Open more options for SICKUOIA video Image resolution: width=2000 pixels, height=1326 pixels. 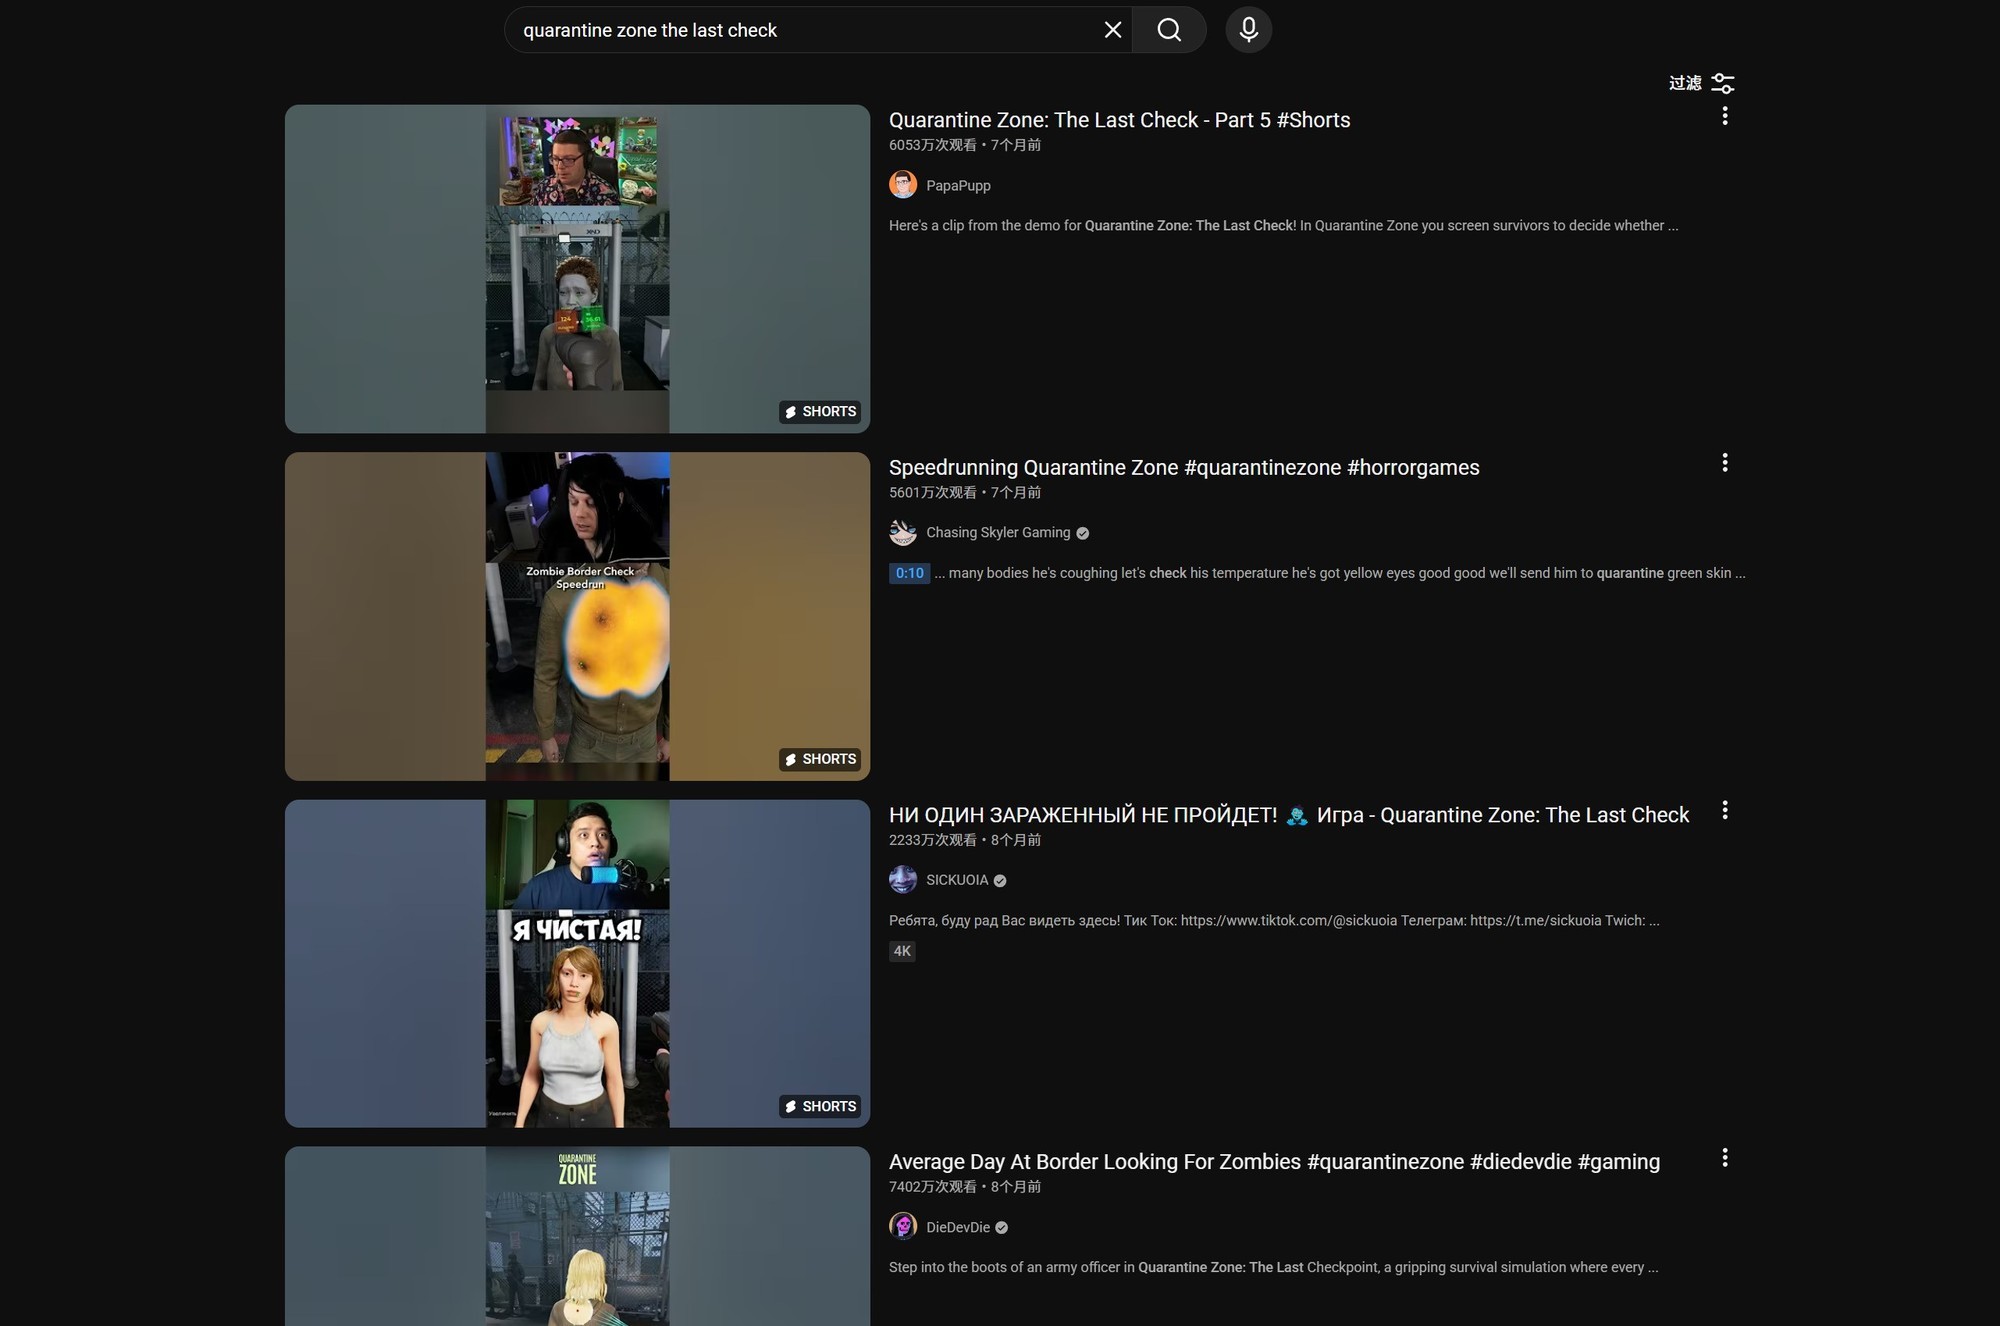(1724, 811)
